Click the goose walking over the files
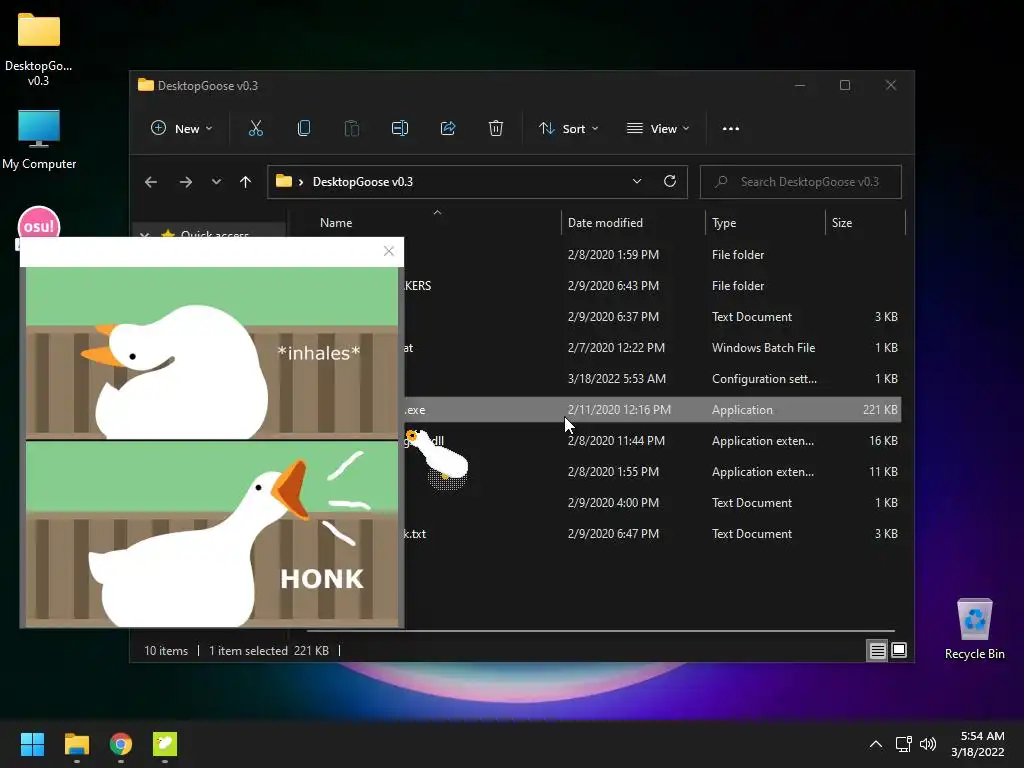Screen dimensions: 1024x768 click(441, 458)
